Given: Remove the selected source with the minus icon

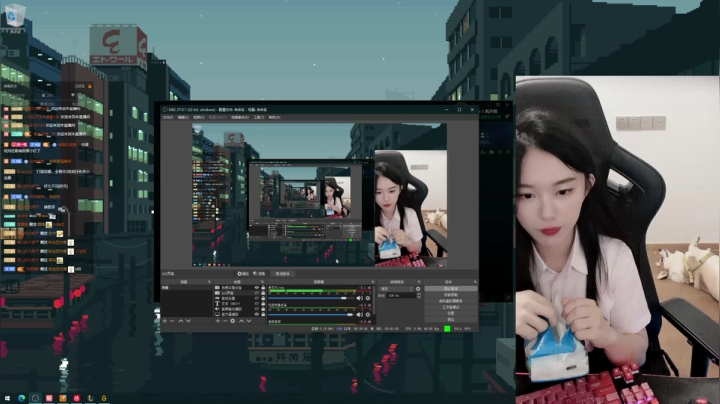Looking at the screenshot, I should point(225,321).
